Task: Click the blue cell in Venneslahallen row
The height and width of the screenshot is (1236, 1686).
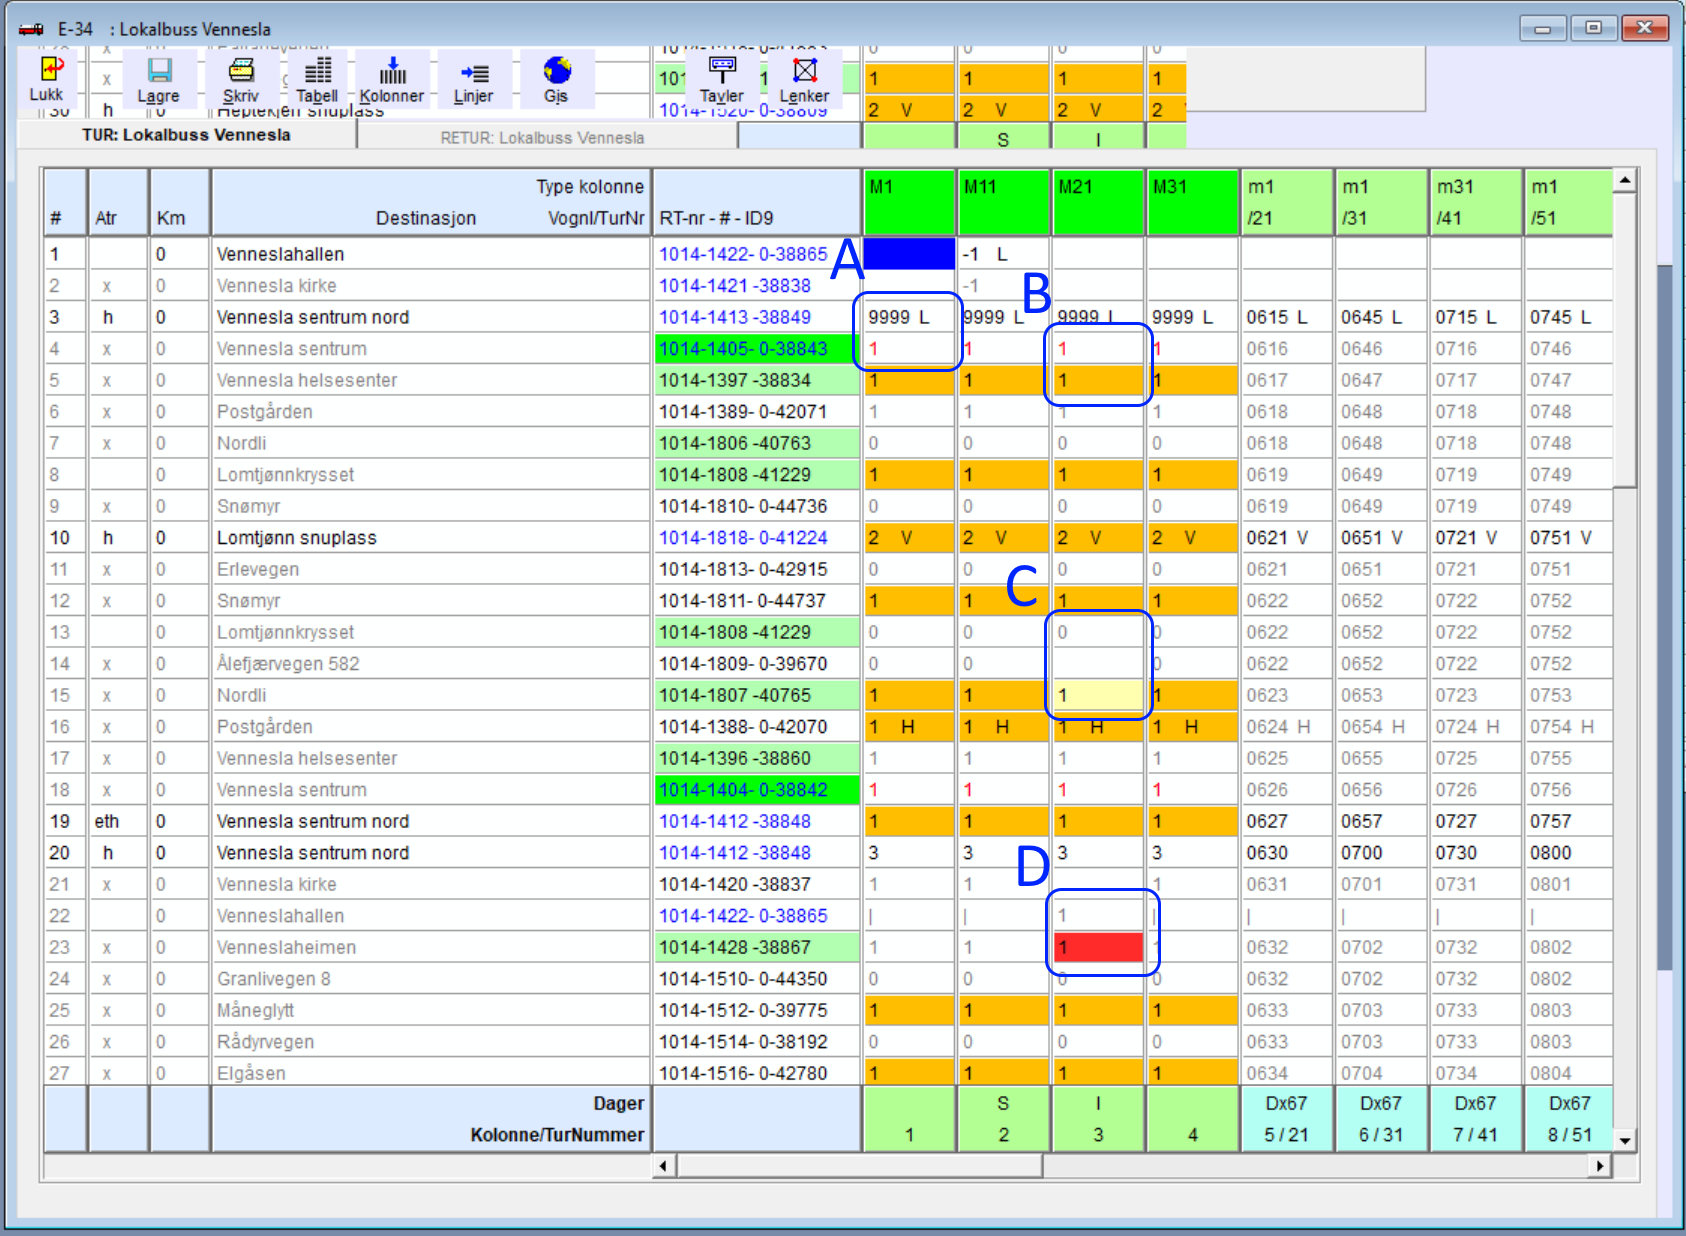Action: point(908,254)
